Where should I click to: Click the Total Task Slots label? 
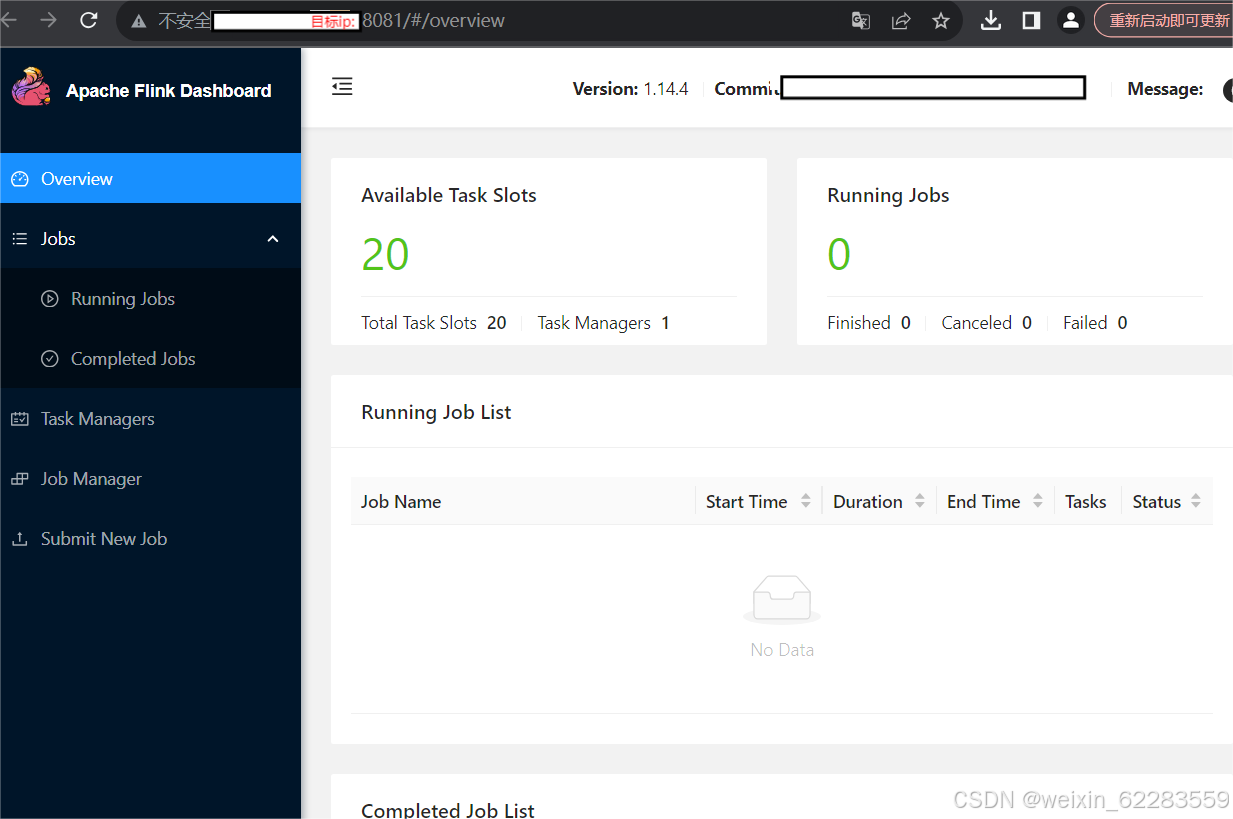[x=419, y=323]
